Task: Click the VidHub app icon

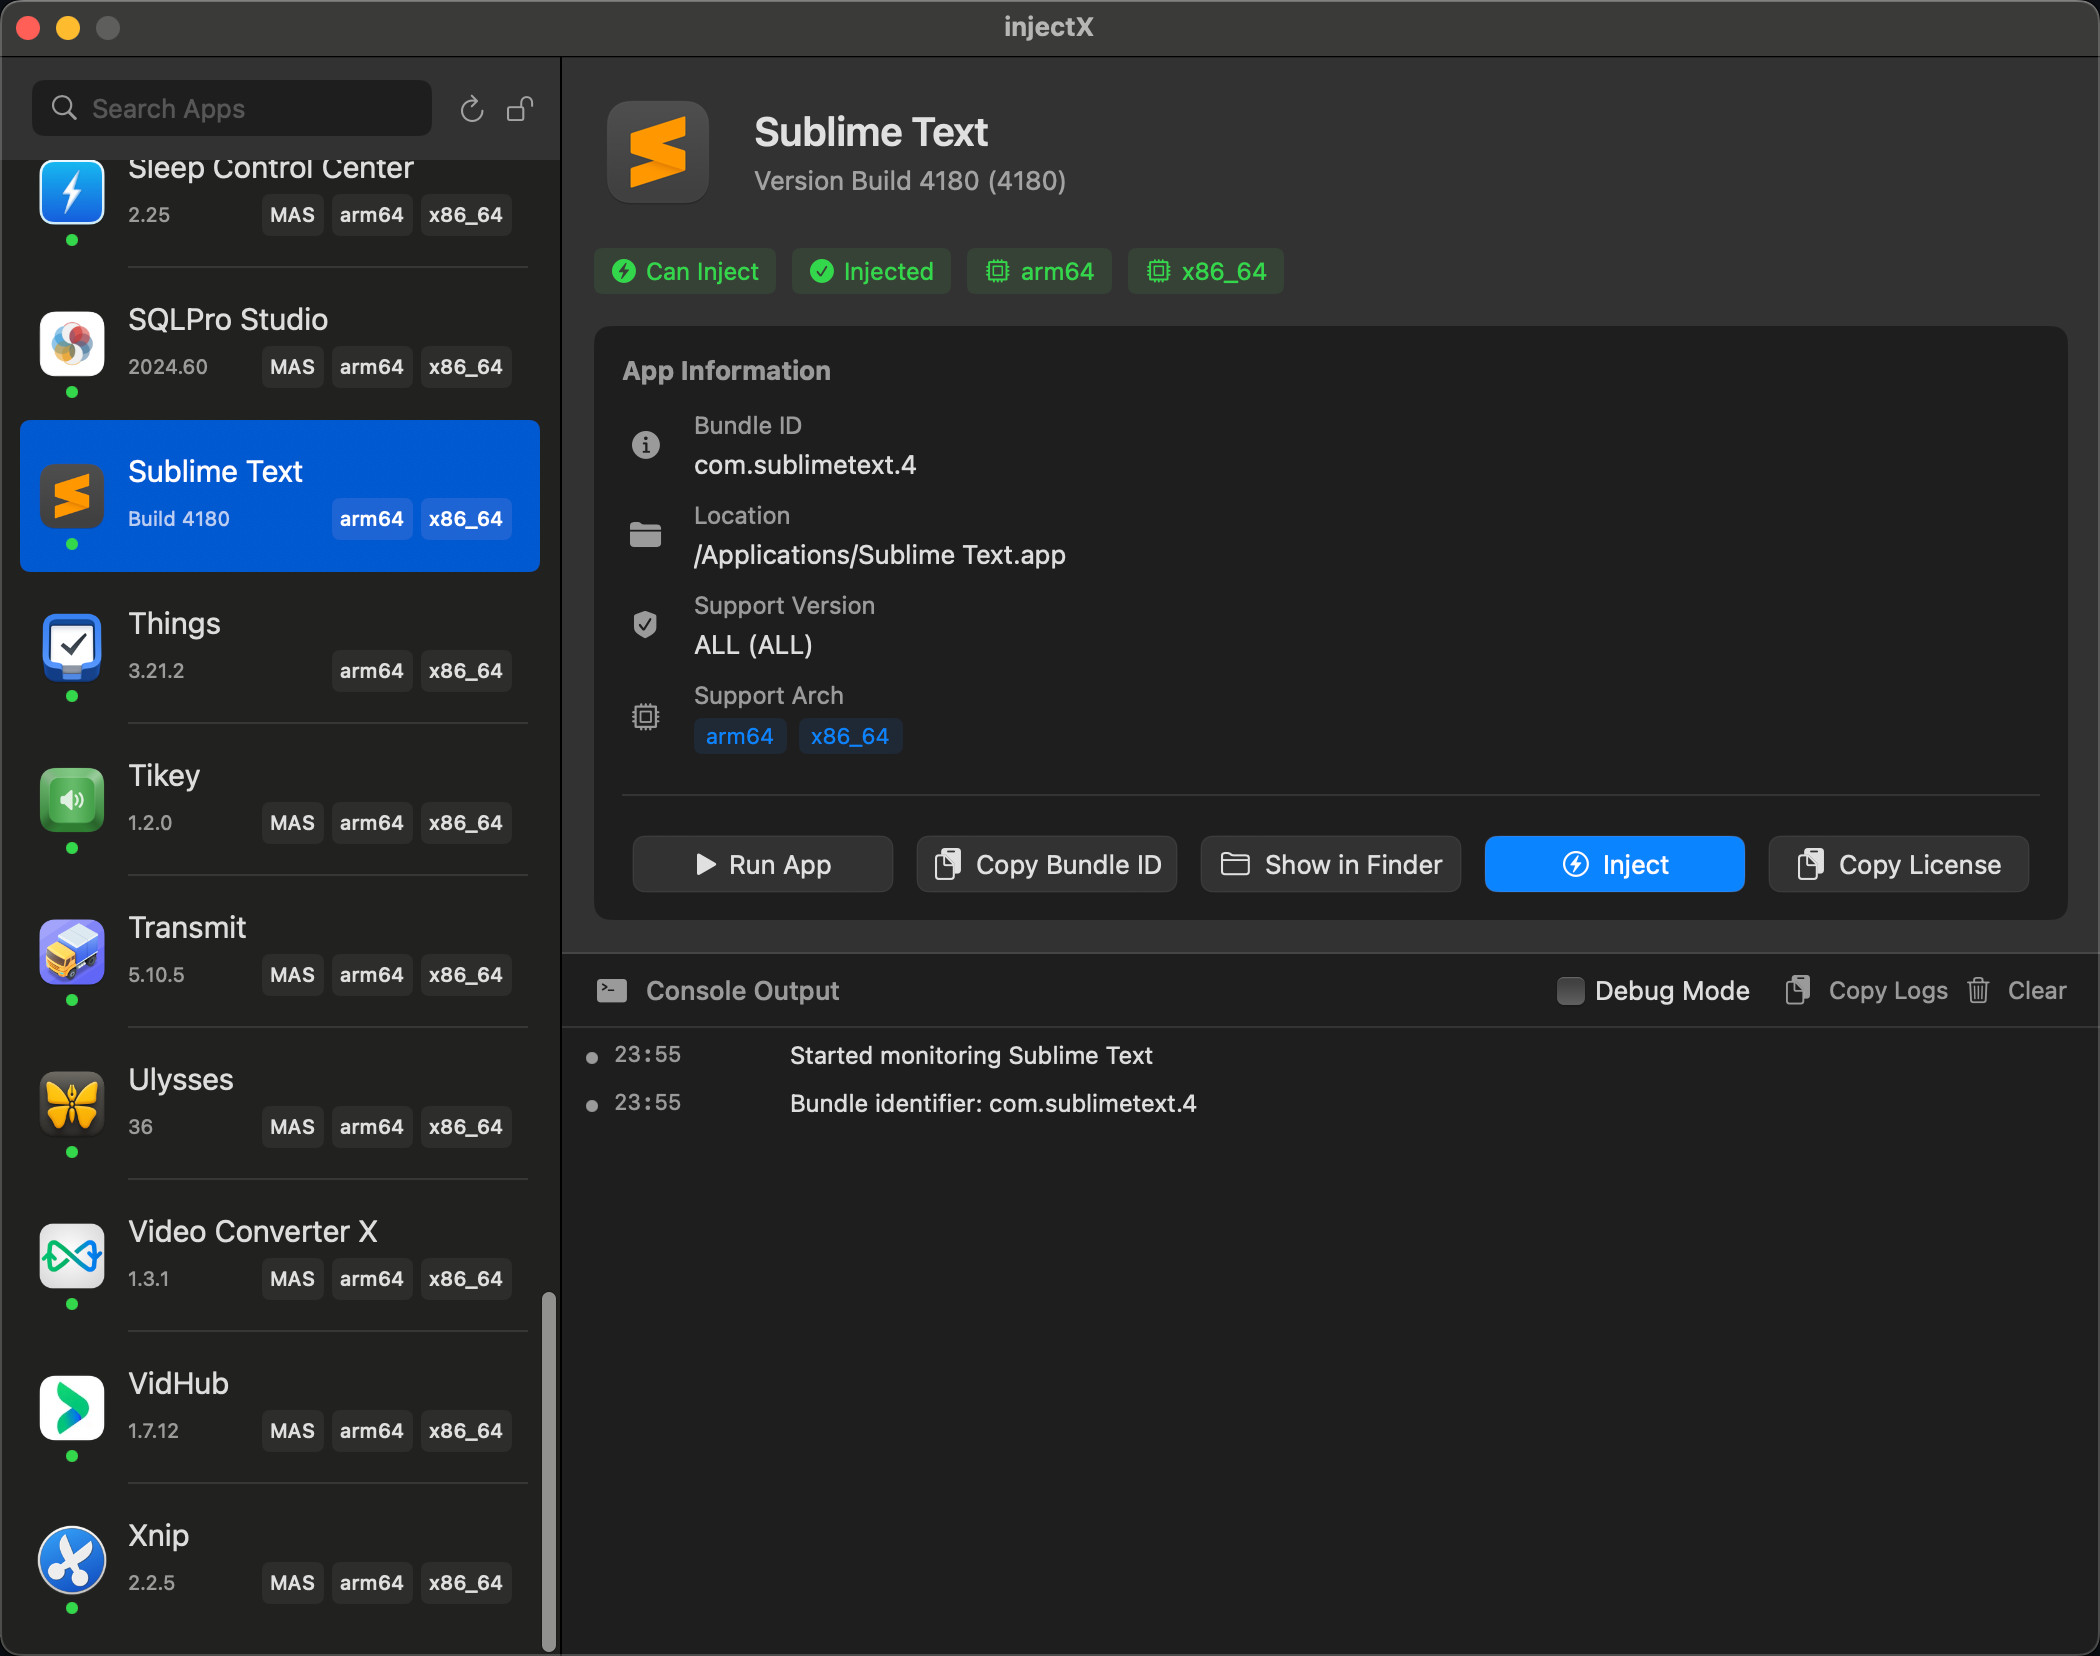Action: coord(72,1408)
